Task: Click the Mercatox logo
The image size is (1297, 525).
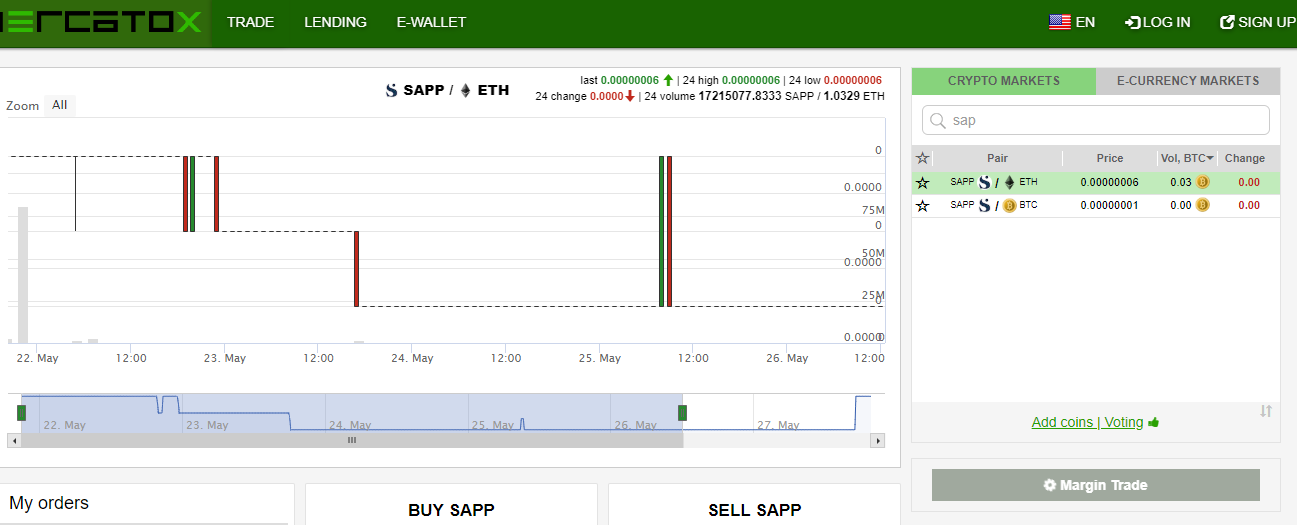Action: 101,22
